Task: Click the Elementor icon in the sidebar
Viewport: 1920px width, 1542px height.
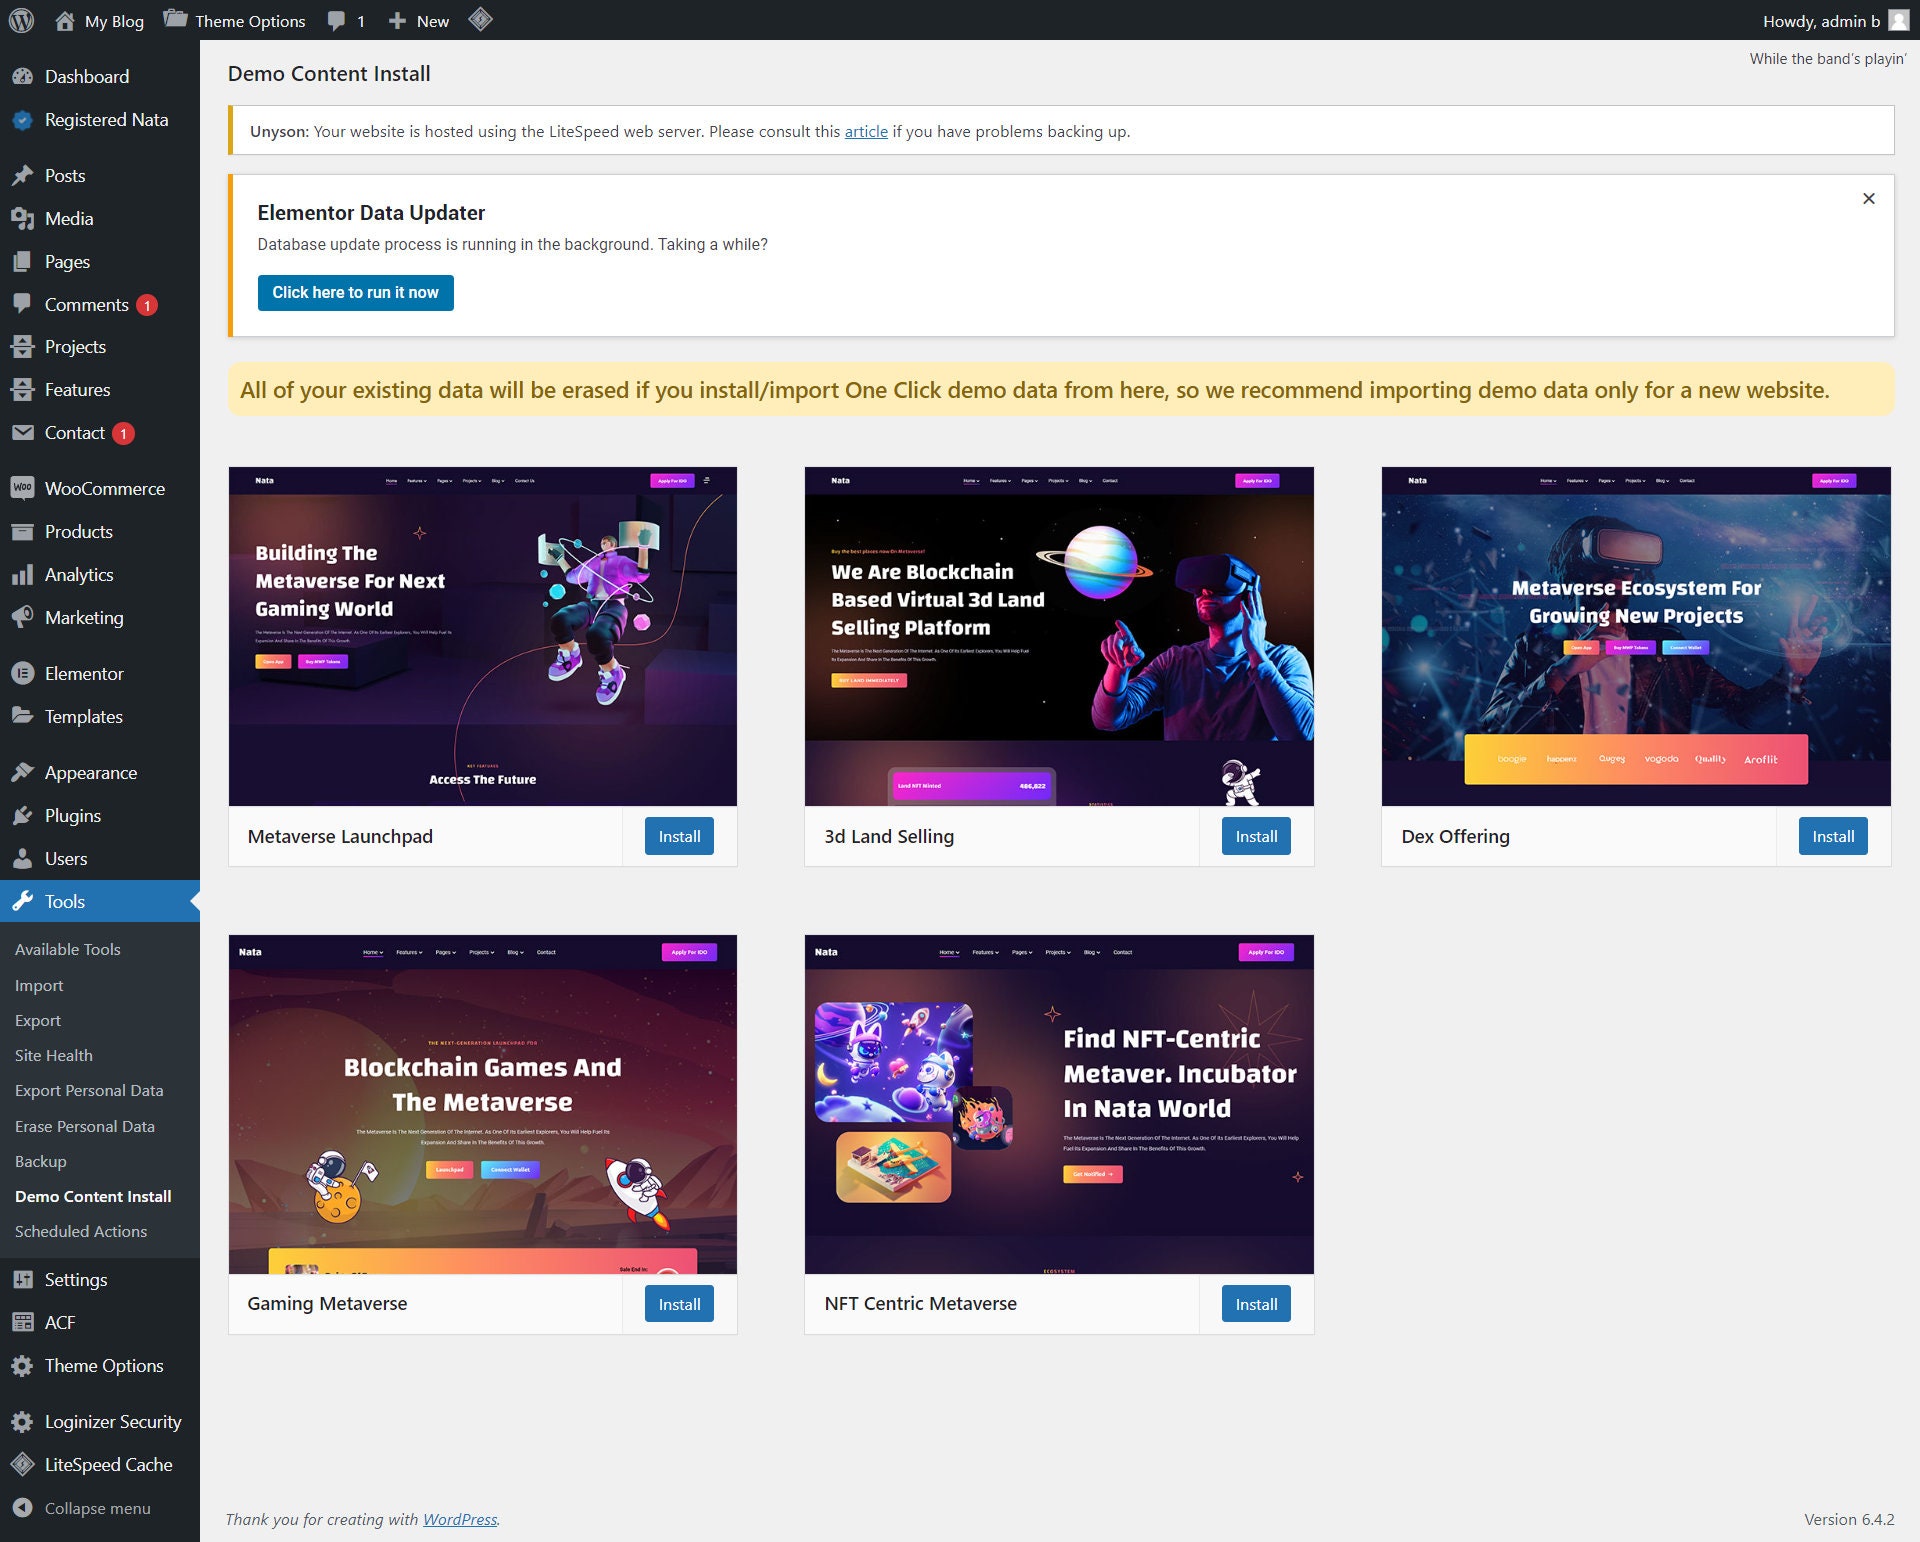Action: (22, 673)
